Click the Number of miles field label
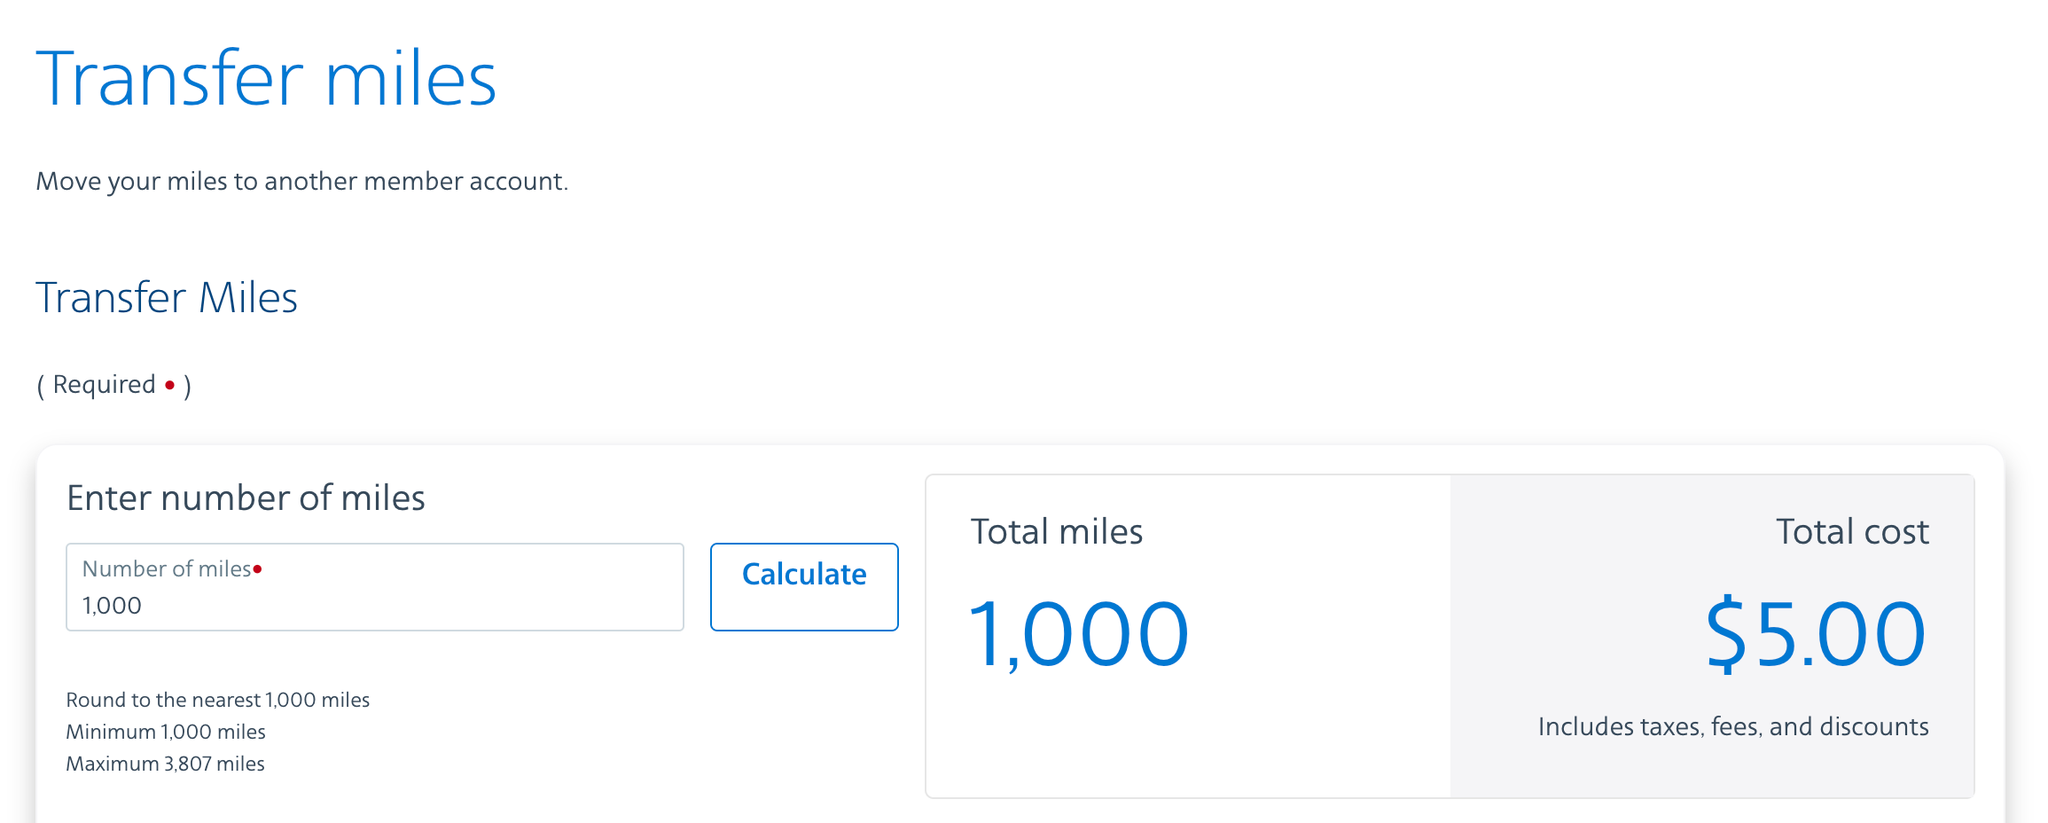 click(x=165, y=568)
